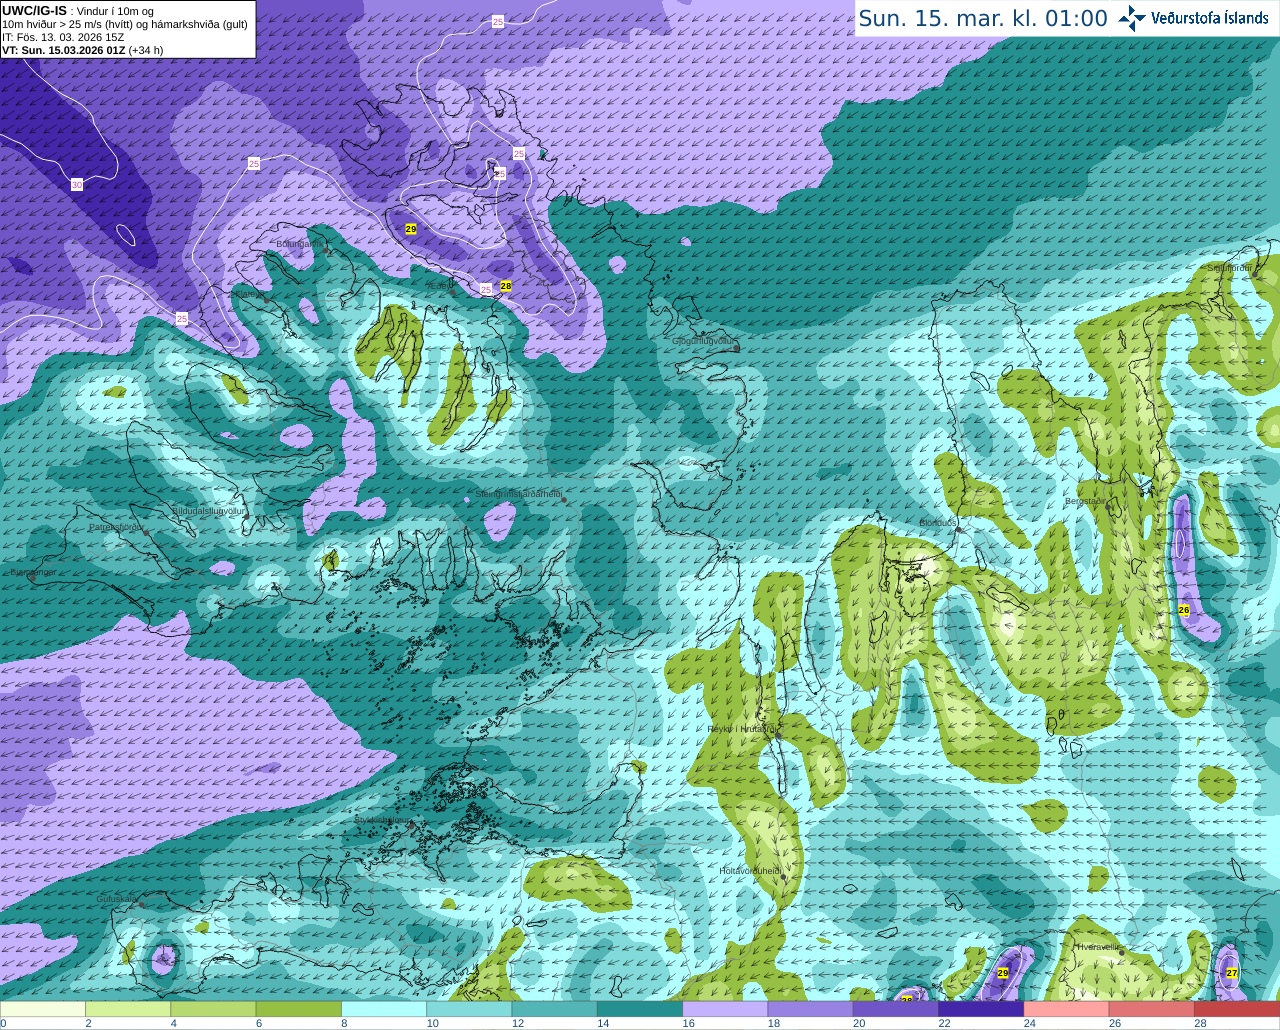The height and width of the screenshot is (1030, 1280).
Task: Pick the 18–20 m/s medium purple legend swatch
Action: [811, 1009]
